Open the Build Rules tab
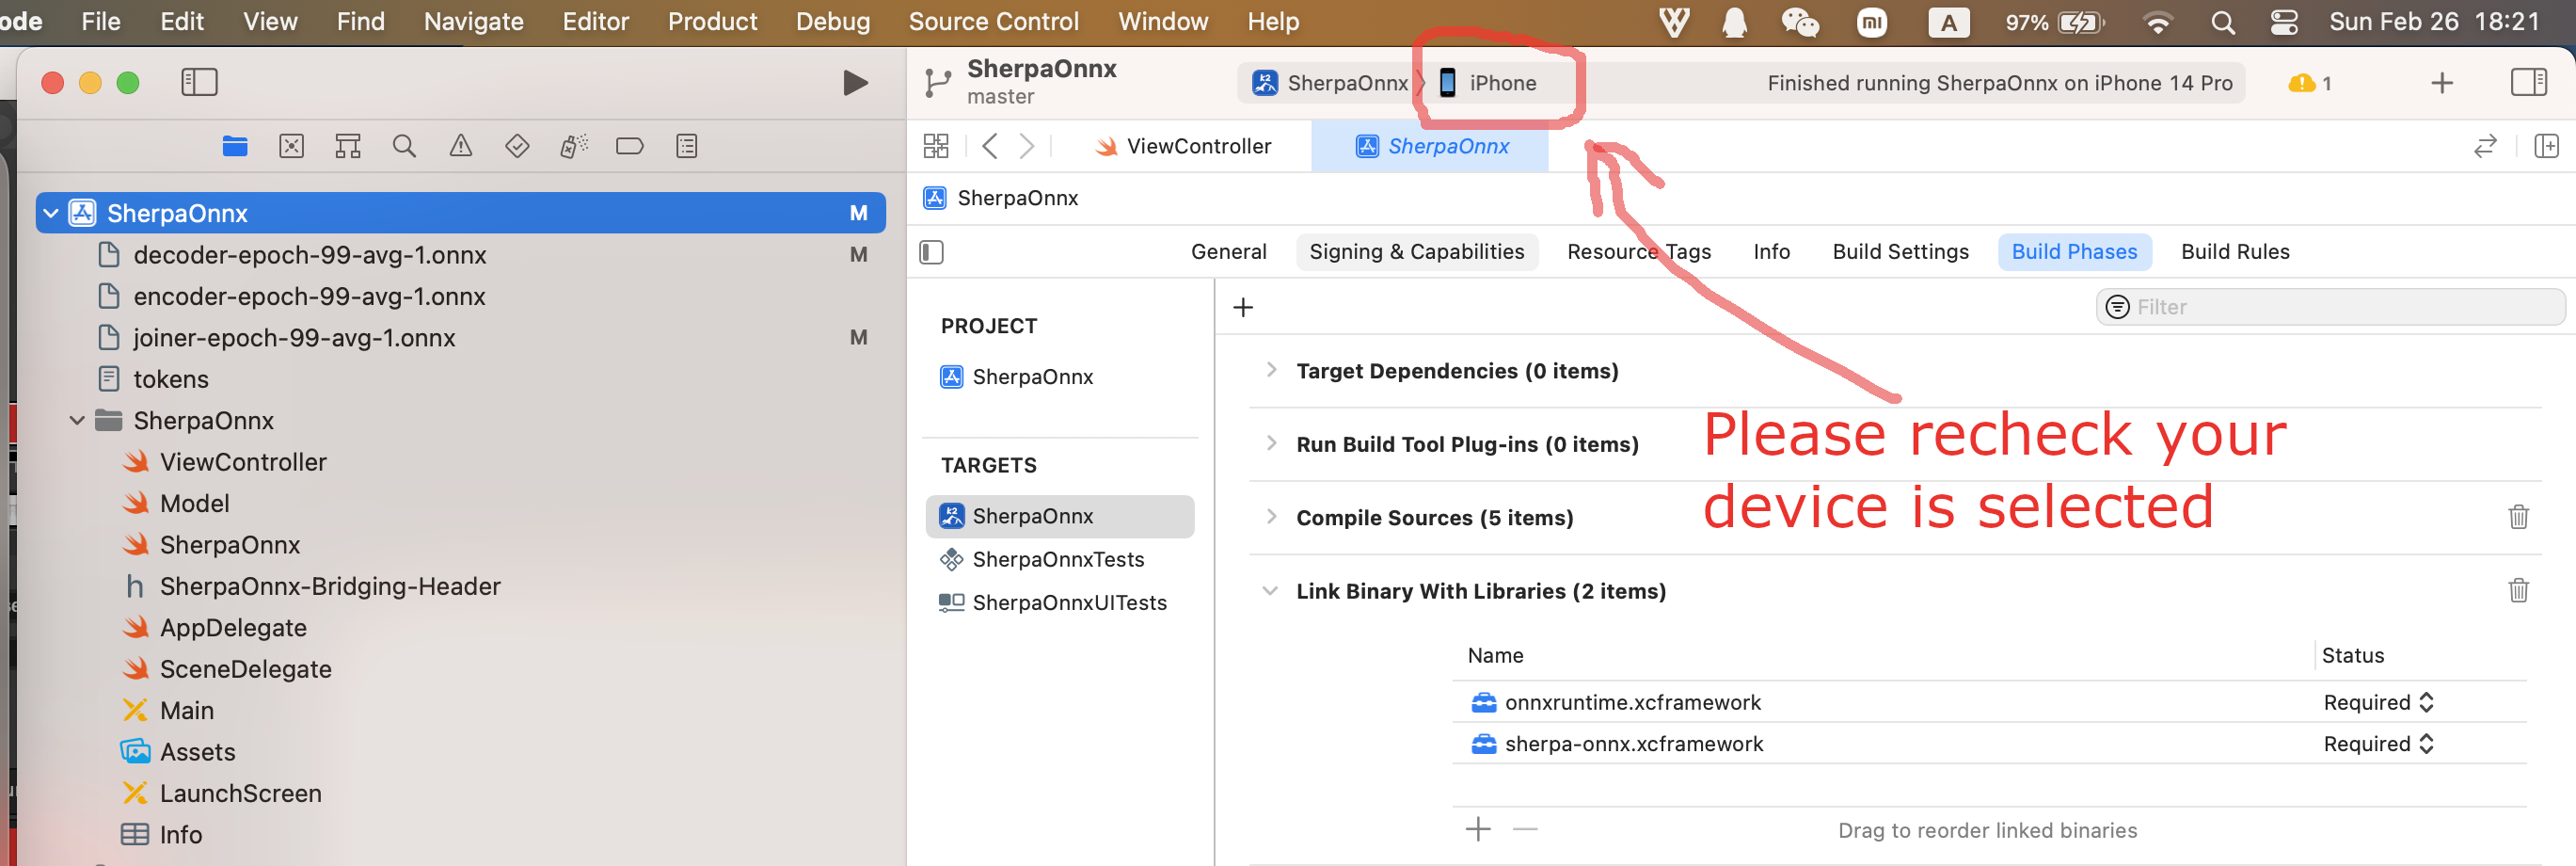The image size is (2576, 866). coord(2235,252)
